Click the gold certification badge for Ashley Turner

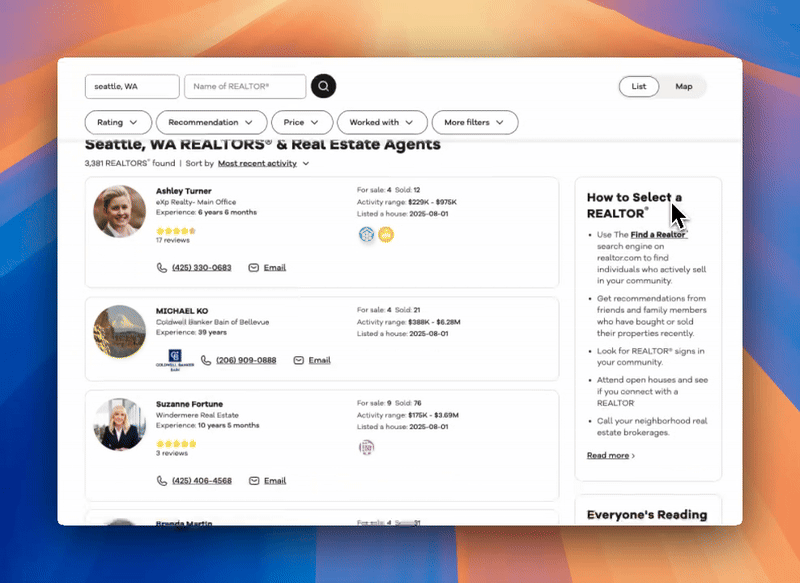386,235
